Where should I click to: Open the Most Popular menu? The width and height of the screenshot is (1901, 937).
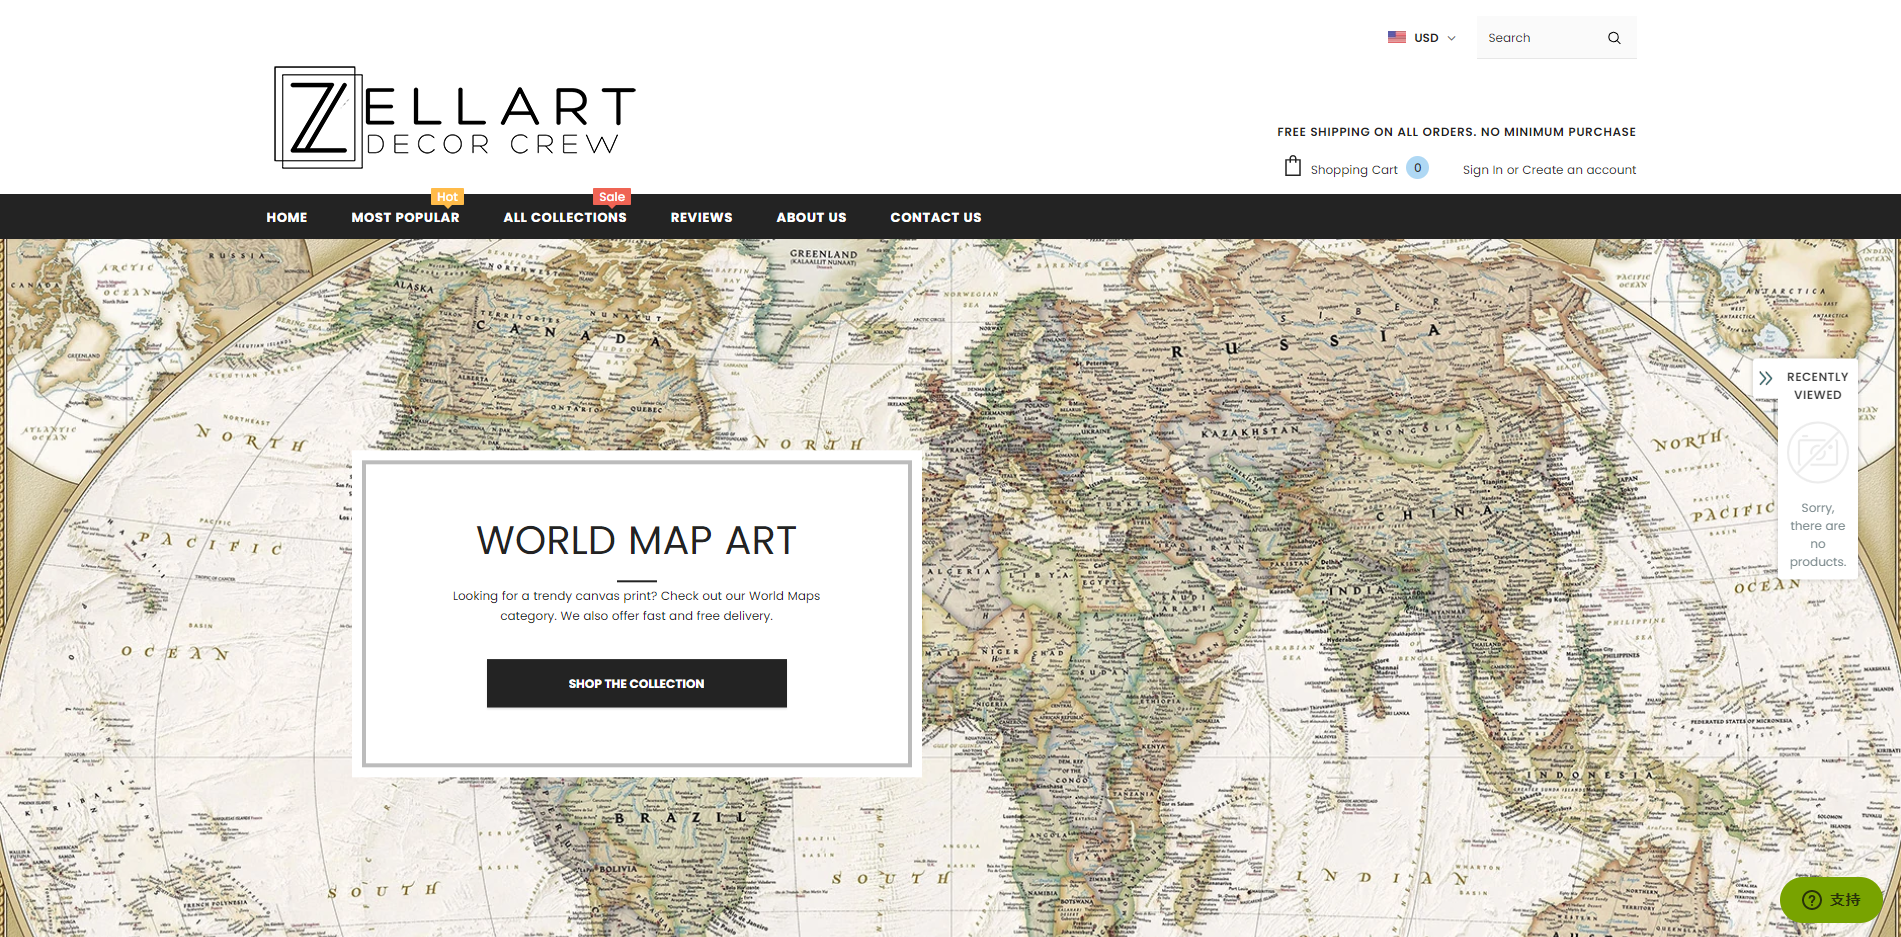click(x=405, y=217)
